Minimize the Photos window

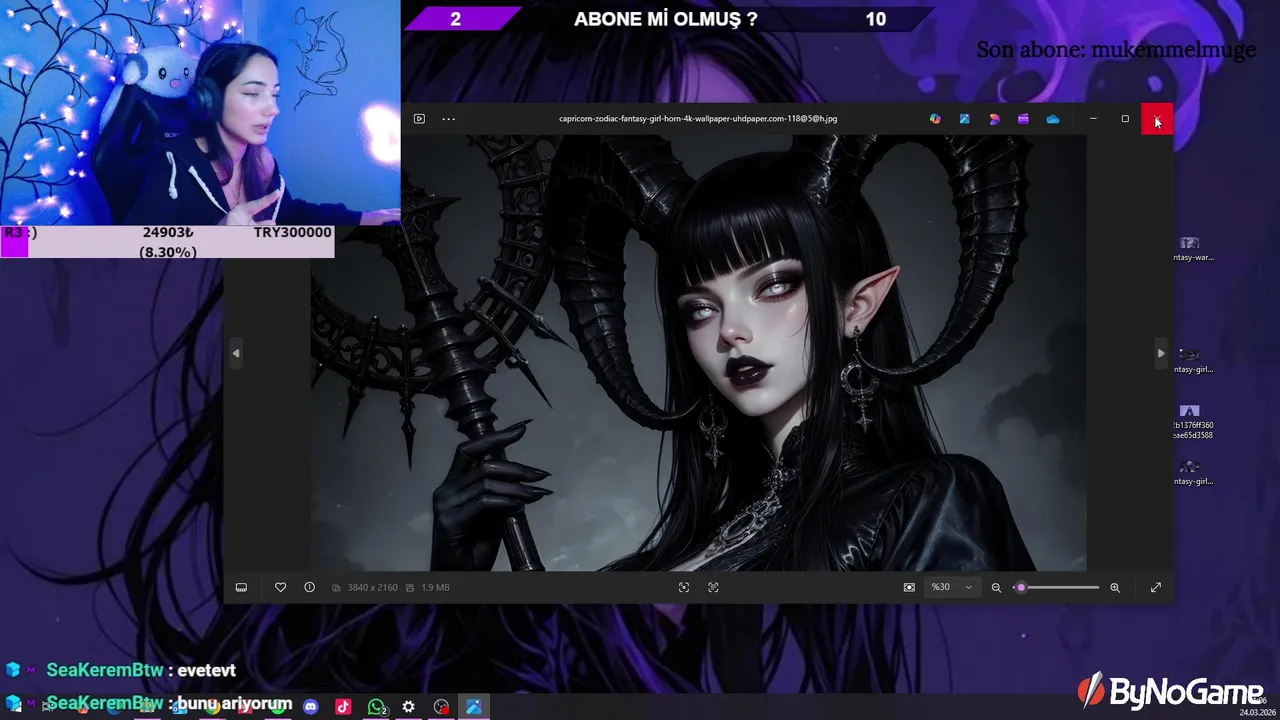(x=1093, y=118)
